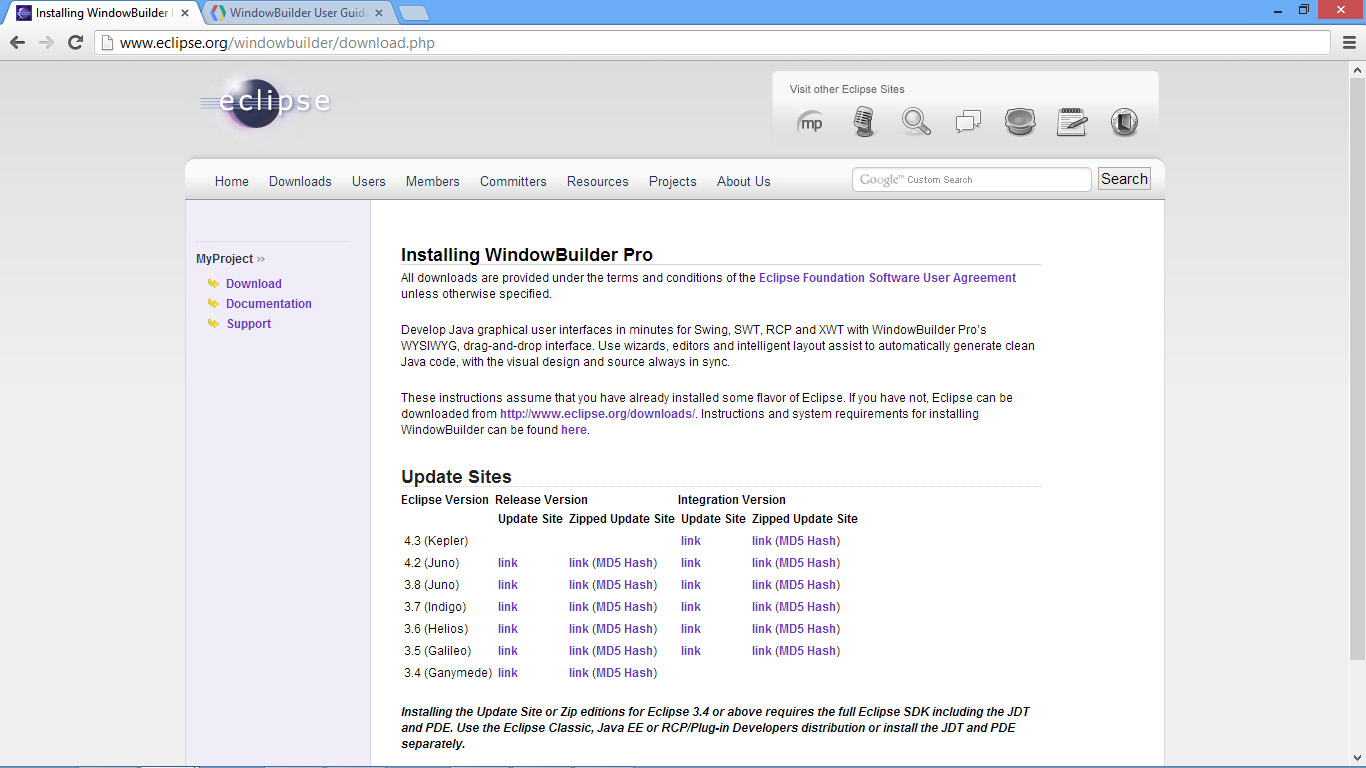Open the speech bubbles forum icon
This screenshot has width=1366, height=768.
tap(968, 122)
